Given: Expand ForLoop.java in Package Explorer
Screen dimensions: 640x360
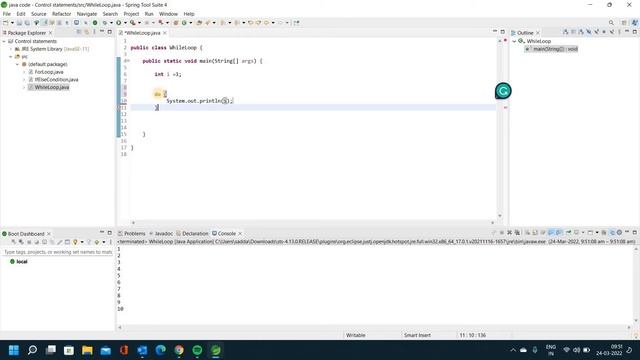Looking at the screenshot, I should [x=24, y=72].
